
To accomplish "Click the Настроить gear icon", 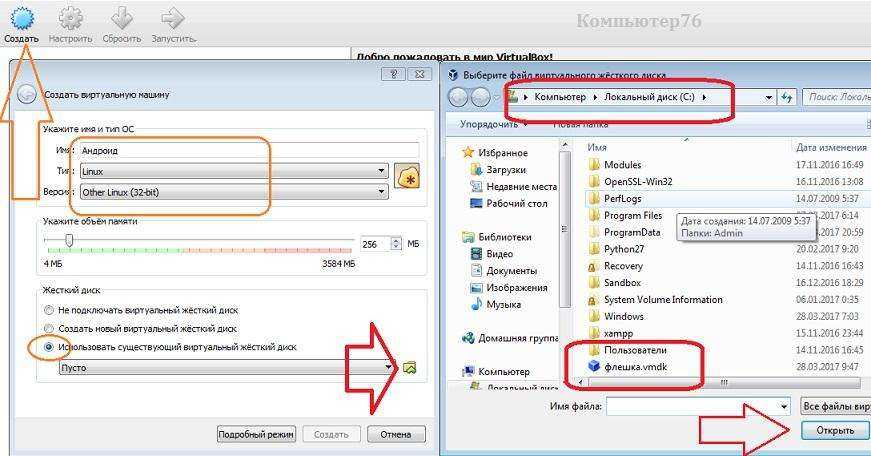I will (71, 18).
